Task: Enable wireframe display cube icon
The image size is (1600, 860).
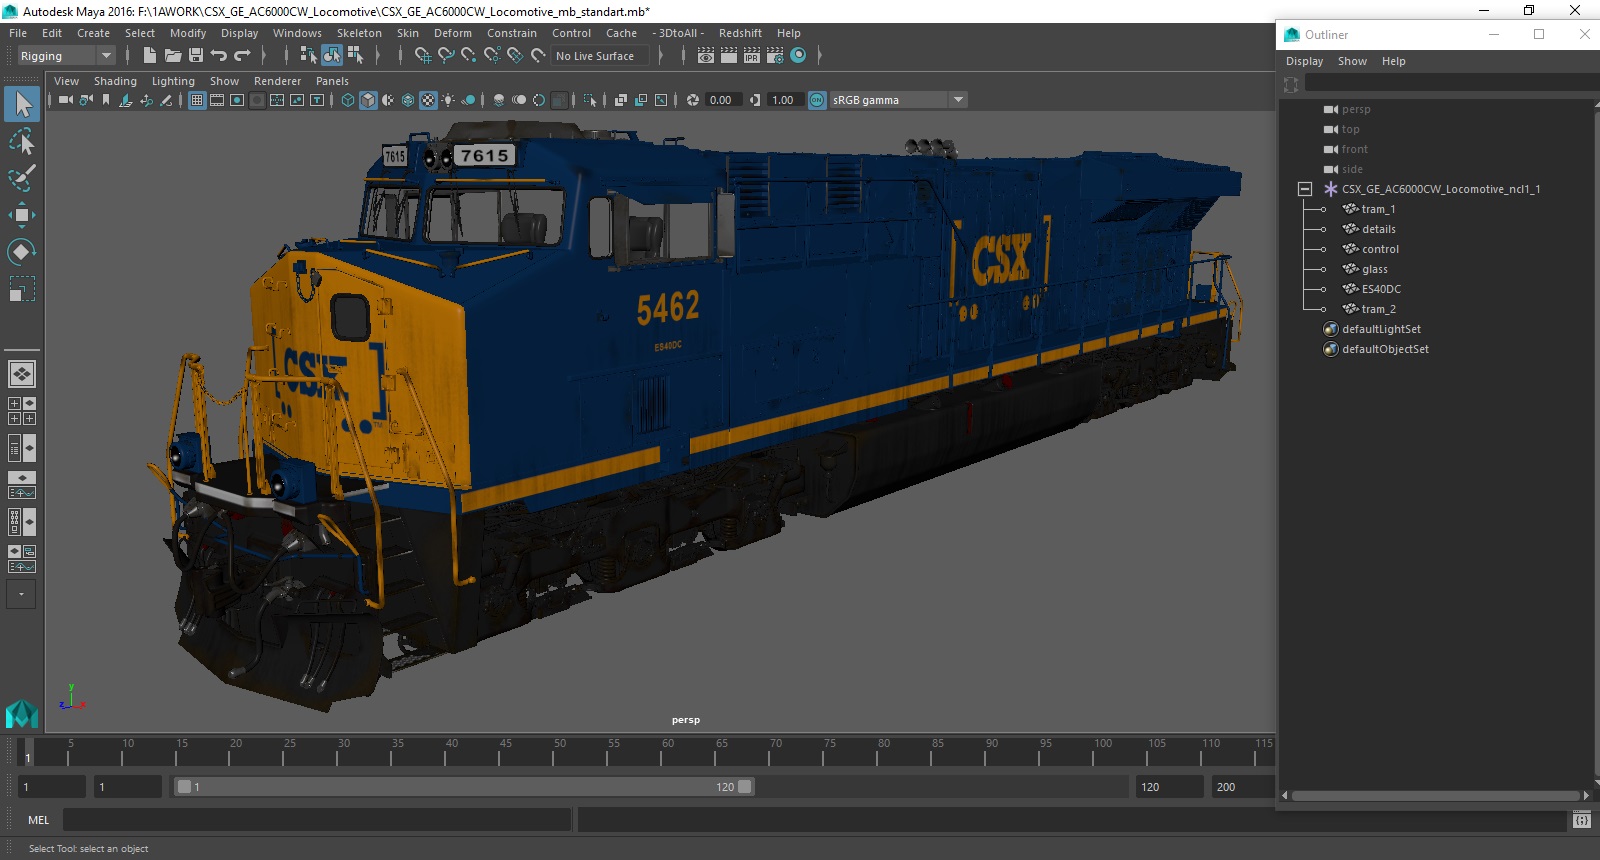Action: [x=348, y=100]
